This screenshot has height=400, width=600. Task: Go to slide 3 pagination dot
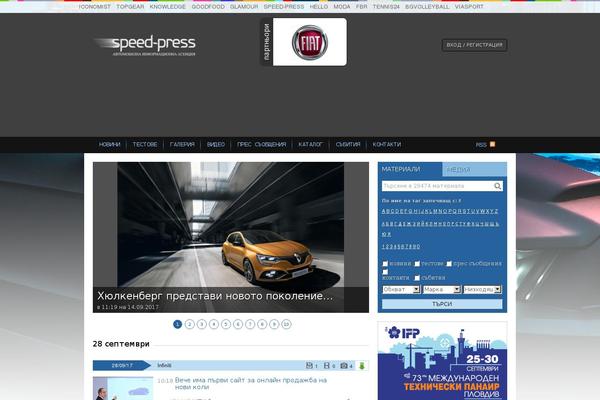click(202, 324)
